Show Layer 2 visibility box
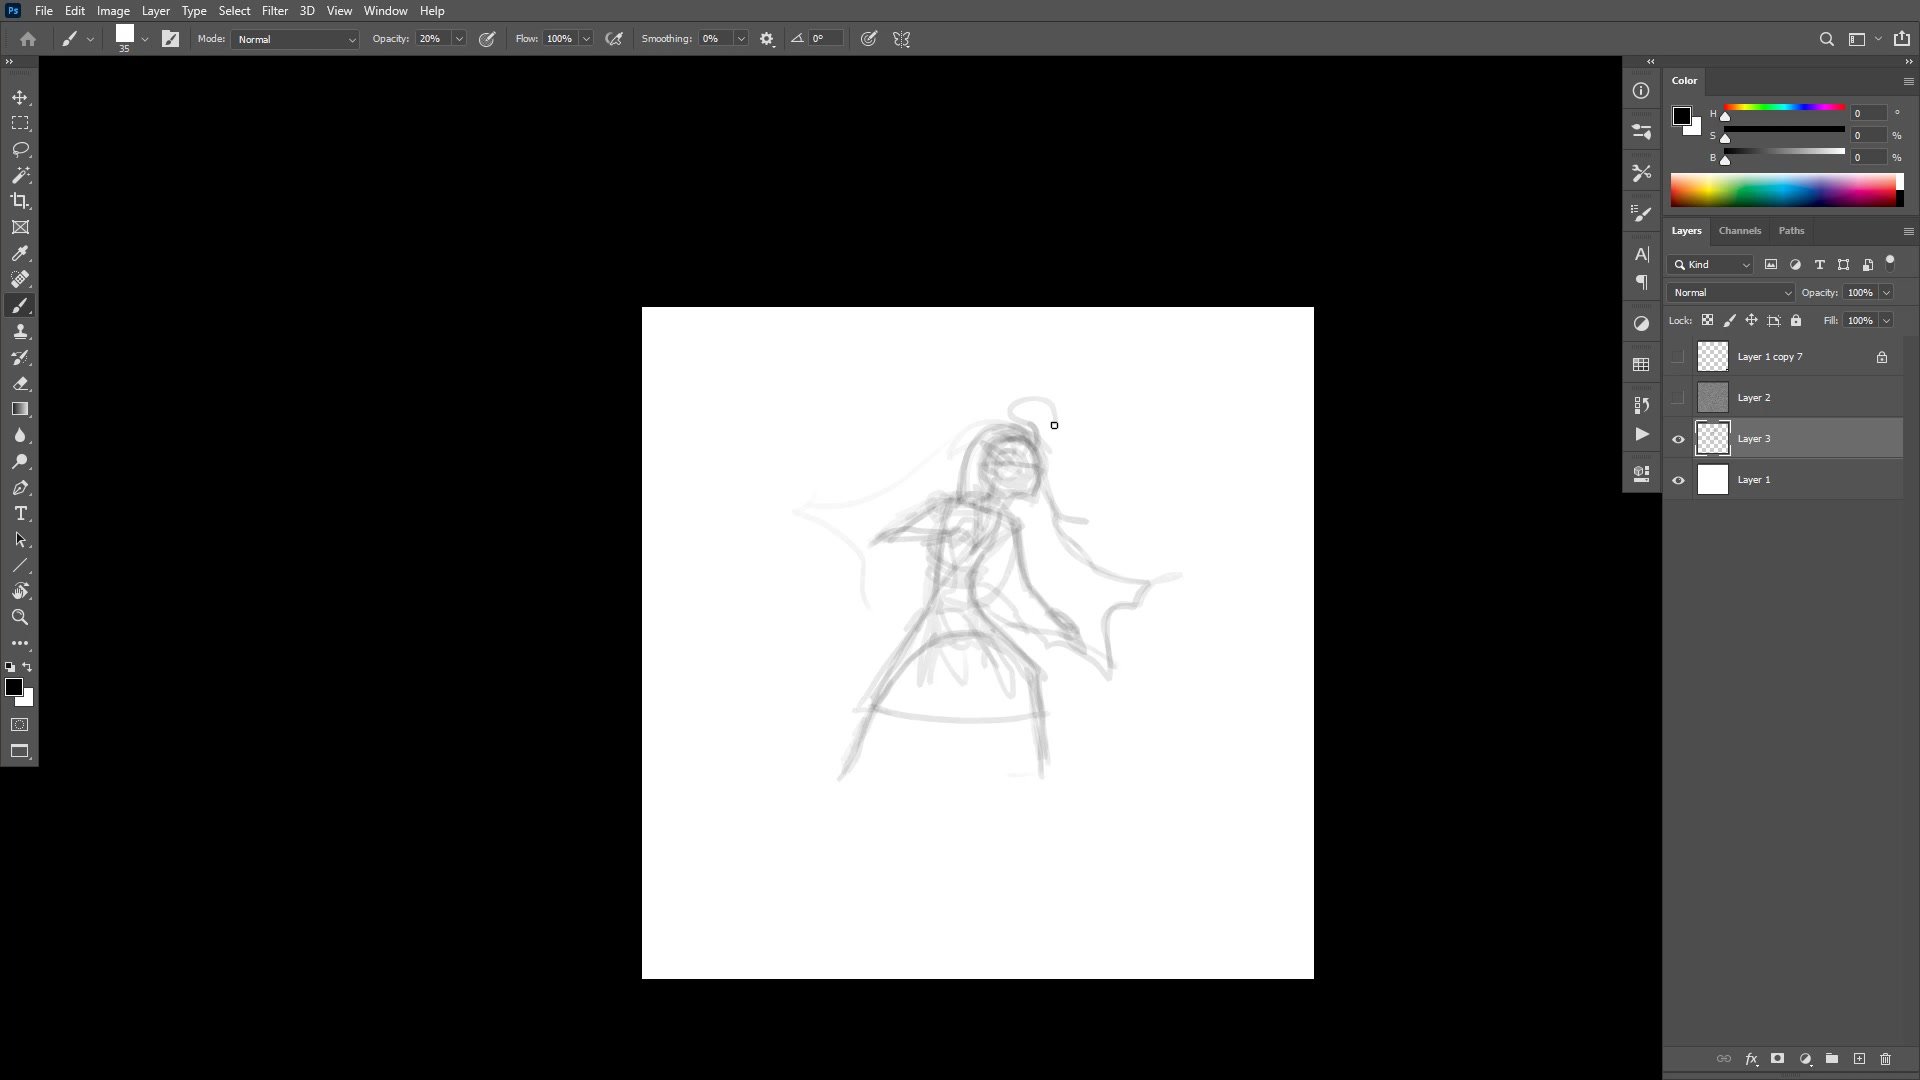1920x1080 pixels. [1678, 398]
